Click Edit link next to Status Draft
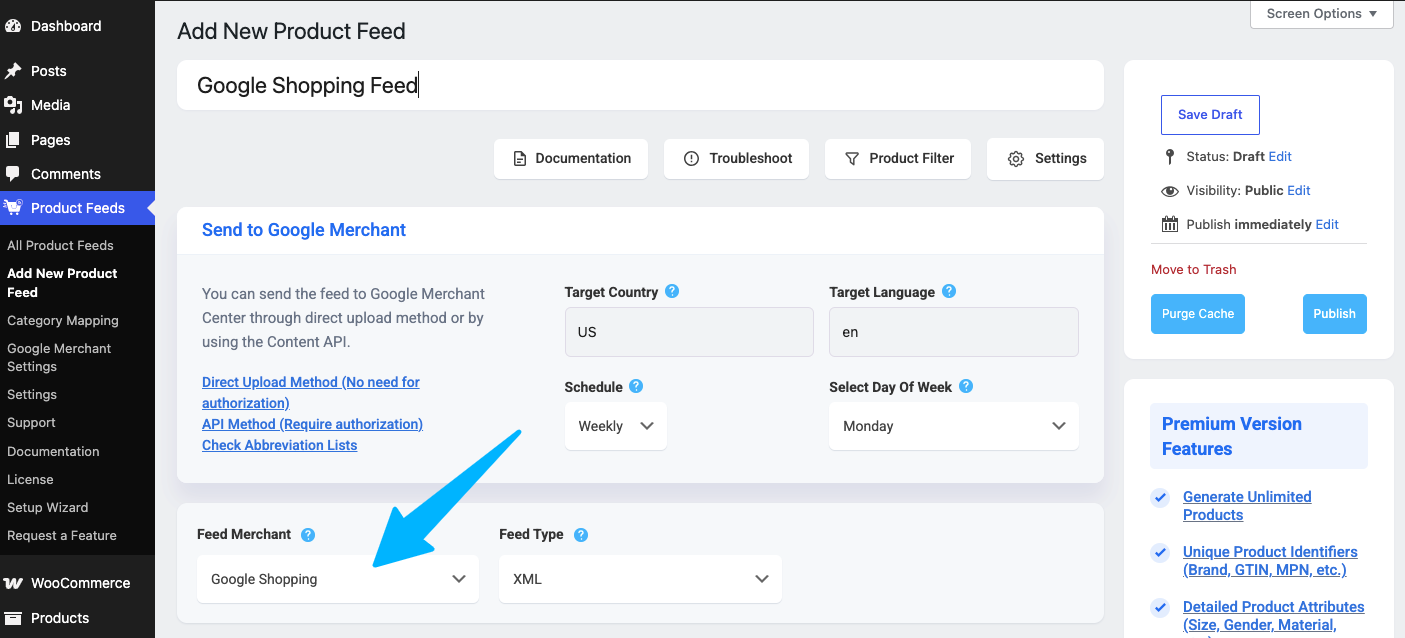This screenshot has height=638, width=1405. pos(1280,157)
